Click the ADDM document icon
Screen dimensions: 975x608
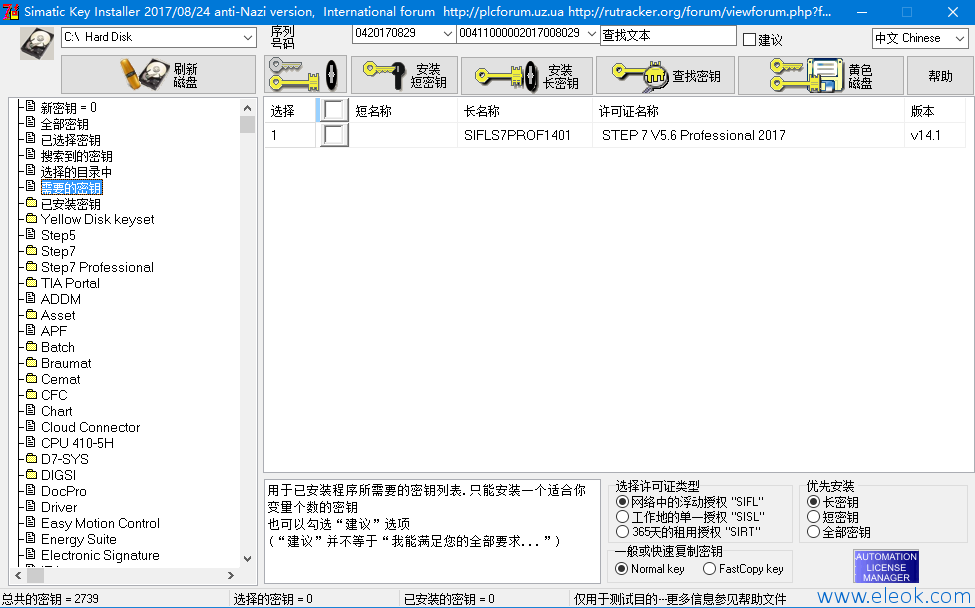pyautogui.click(x=30, y=298)
